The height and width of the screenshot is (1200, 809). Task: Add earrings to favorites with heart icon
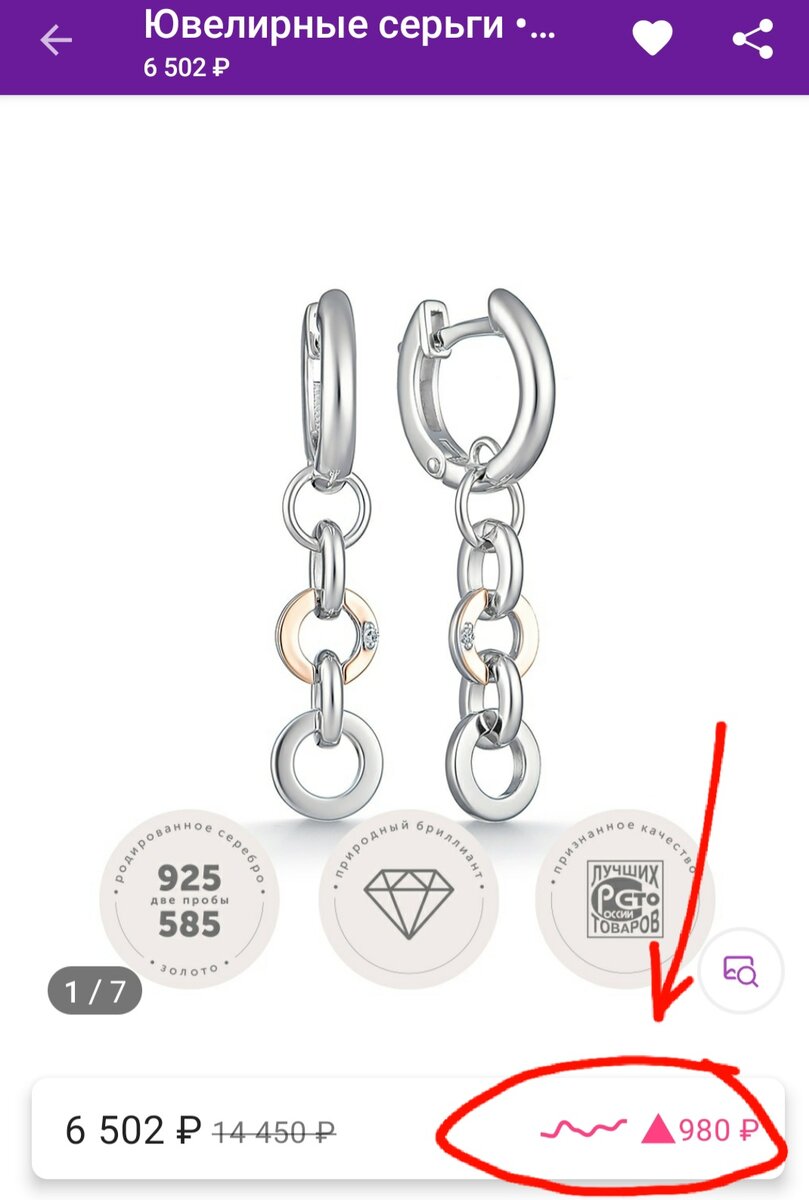coord(652,40)
